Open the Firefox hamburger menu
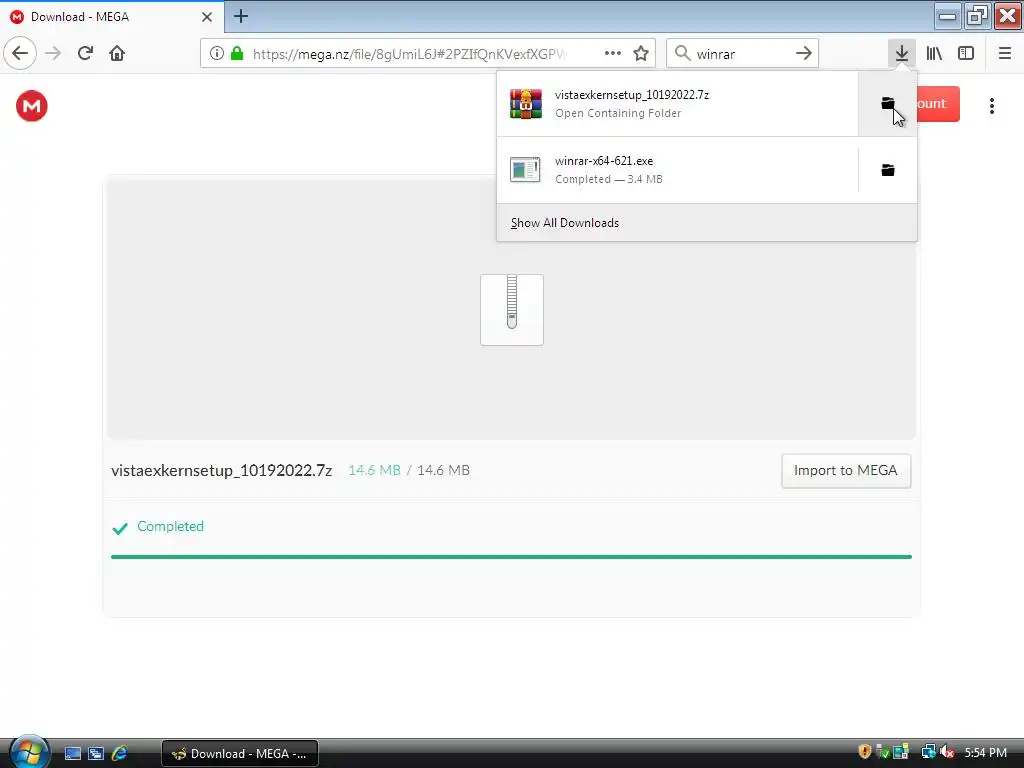The image size is (1024, 768). point(1004,53)
